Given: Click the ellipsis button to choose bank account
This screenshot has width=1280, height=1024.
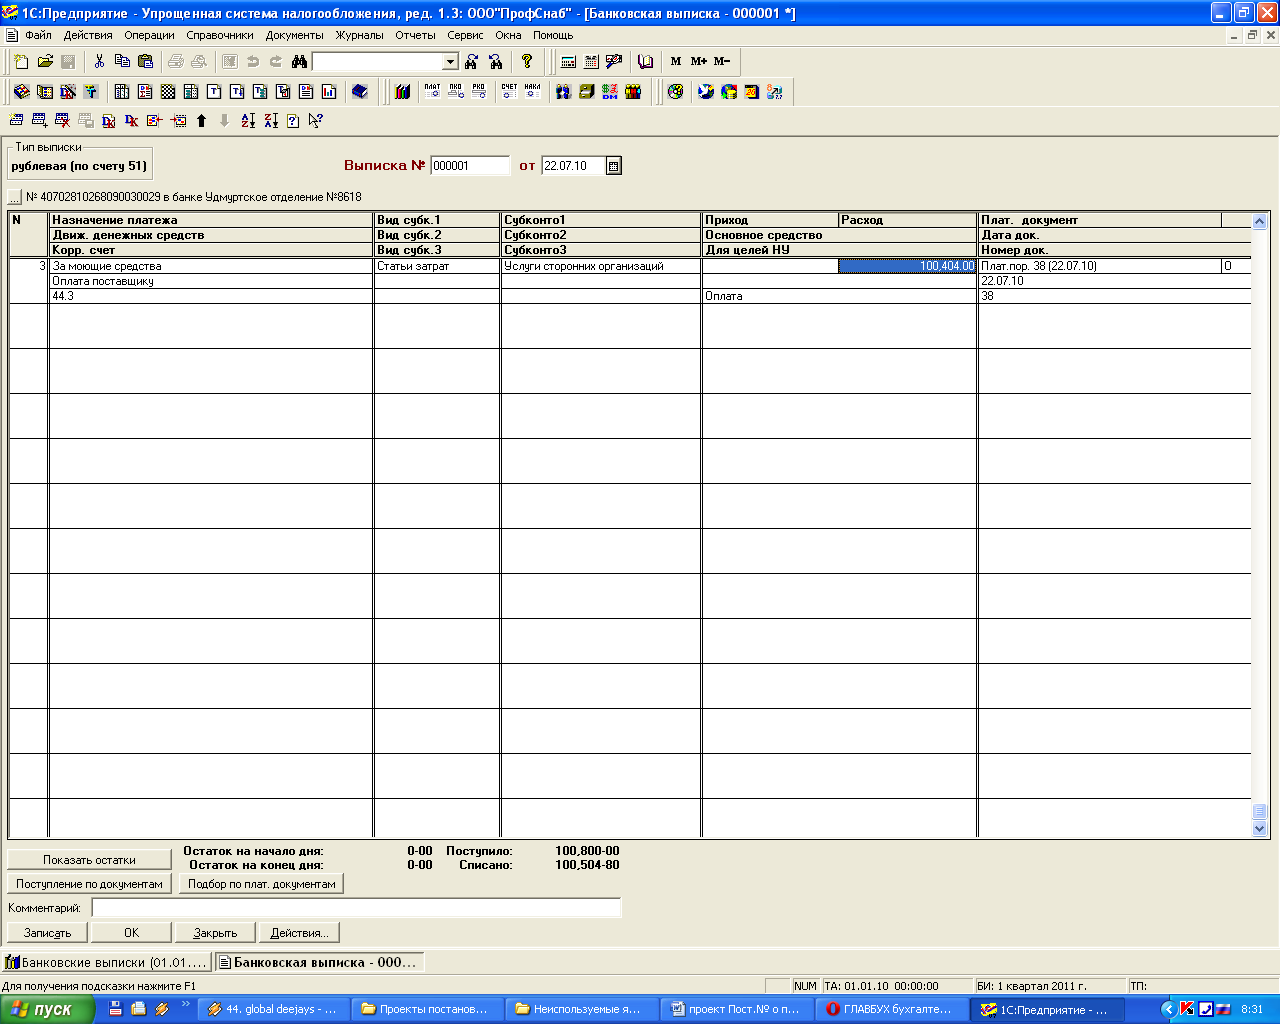Looking at the screenshot, I should [x=15, y=197].
